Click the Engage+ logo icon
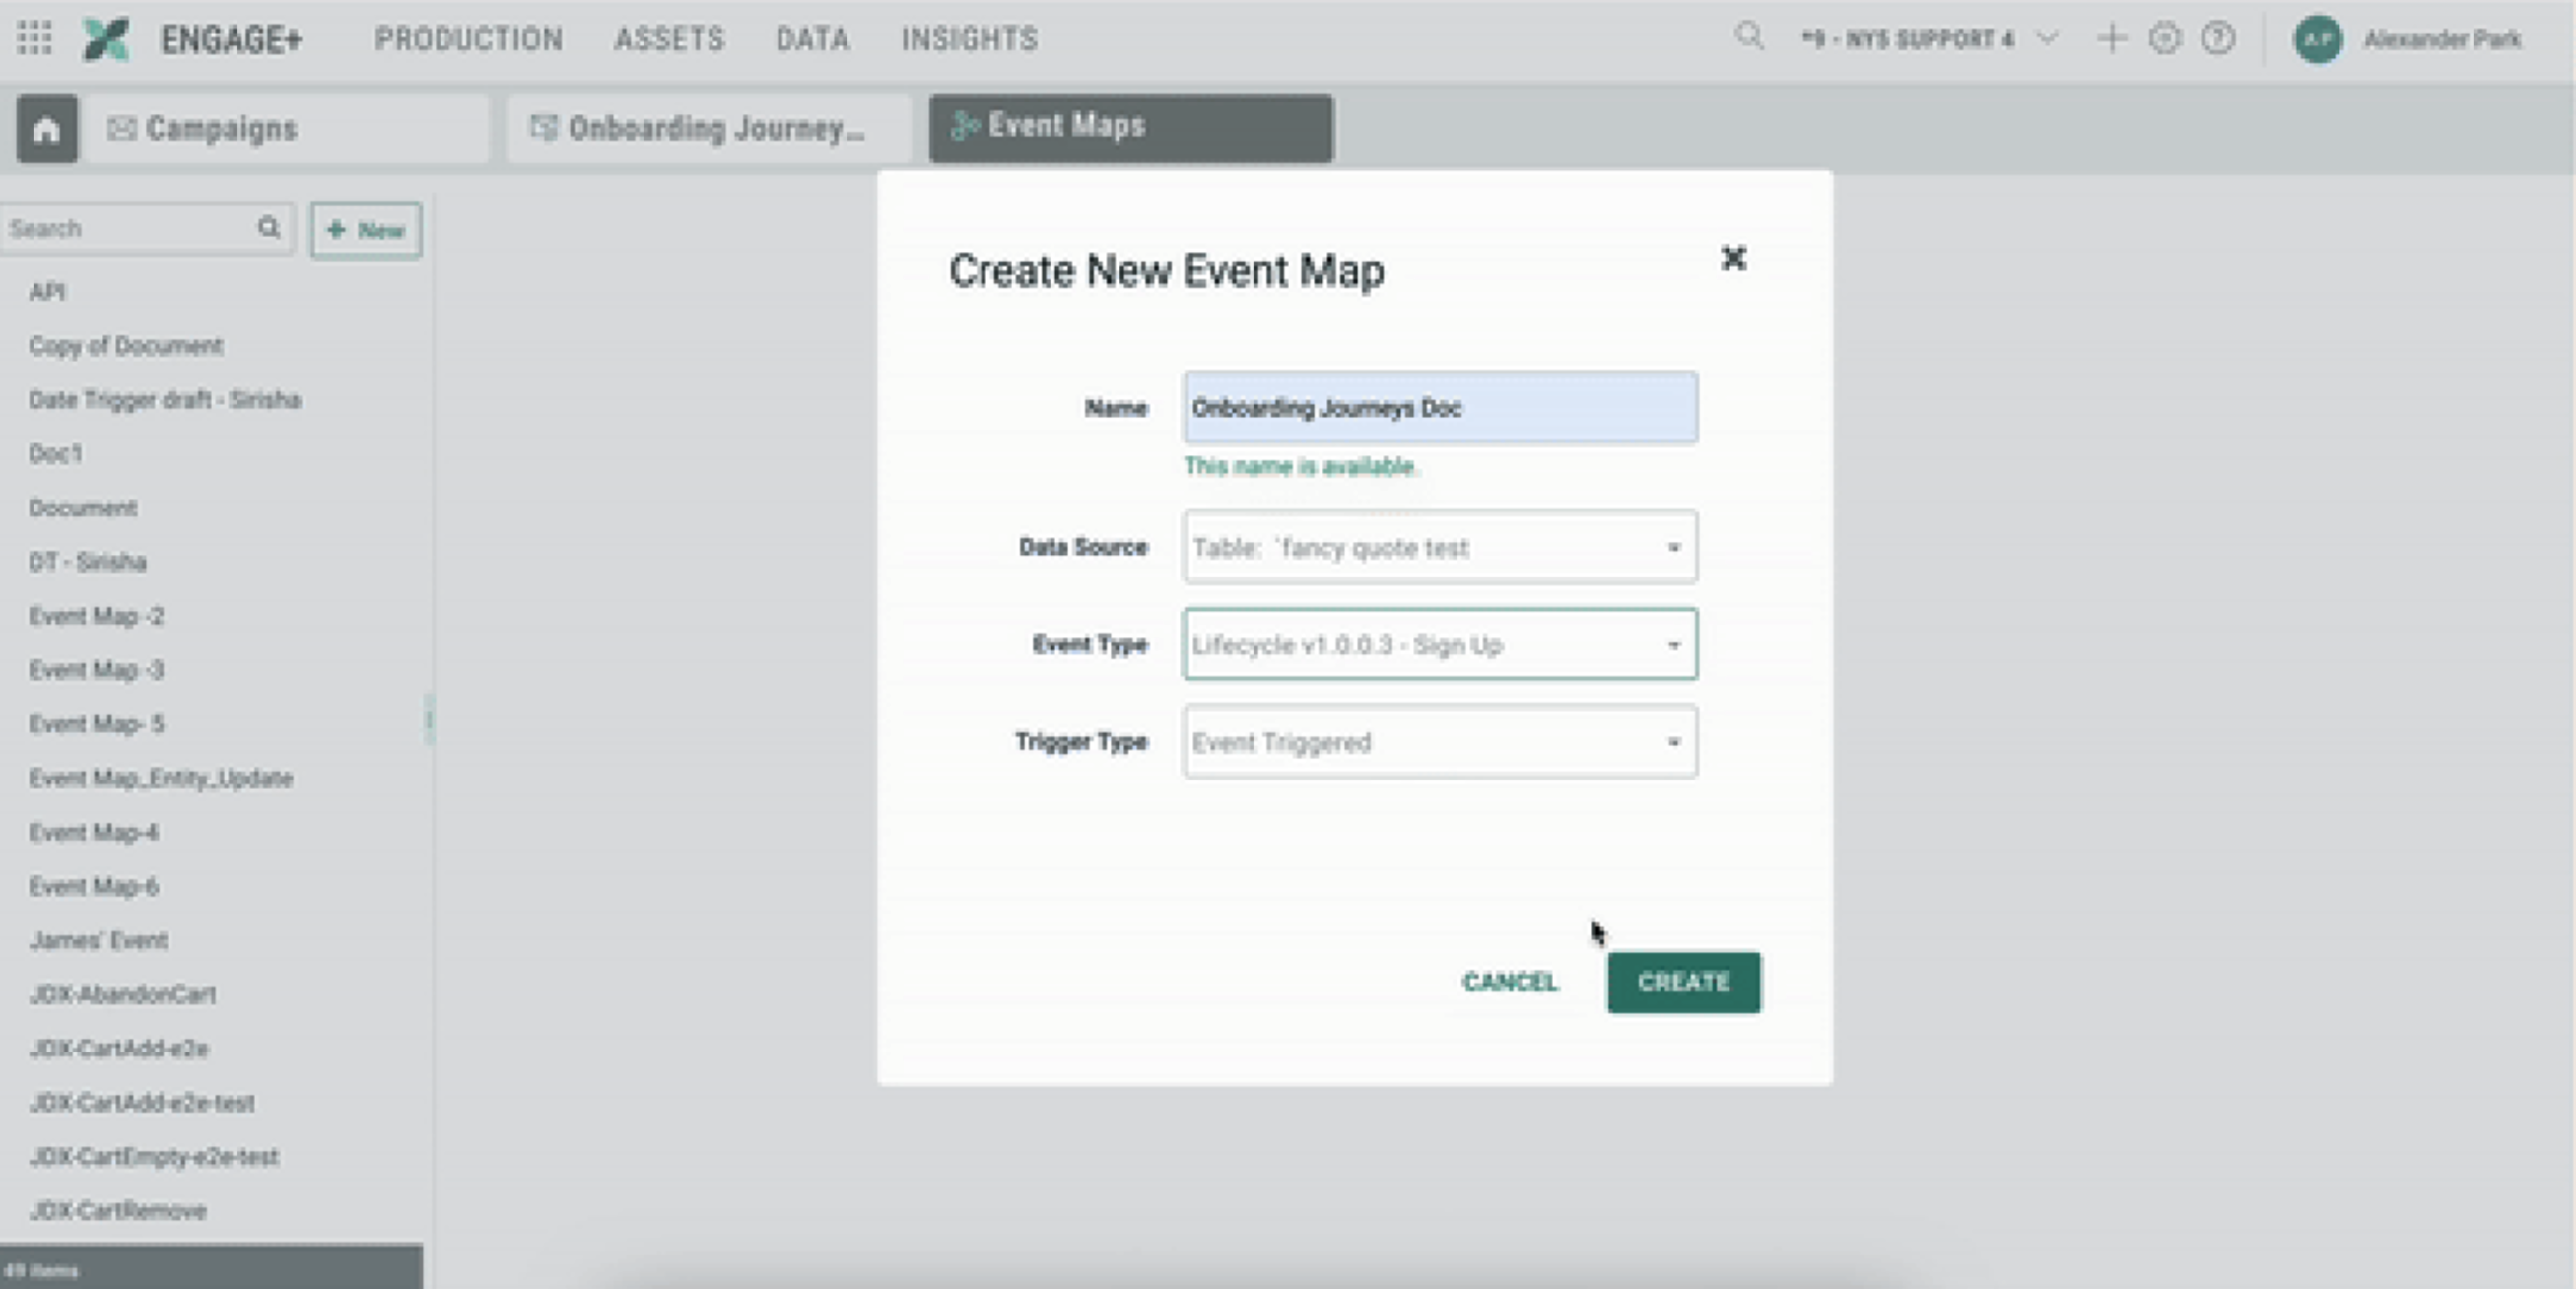Viewport: 2576px width, 1289px height. pos(106,39)
